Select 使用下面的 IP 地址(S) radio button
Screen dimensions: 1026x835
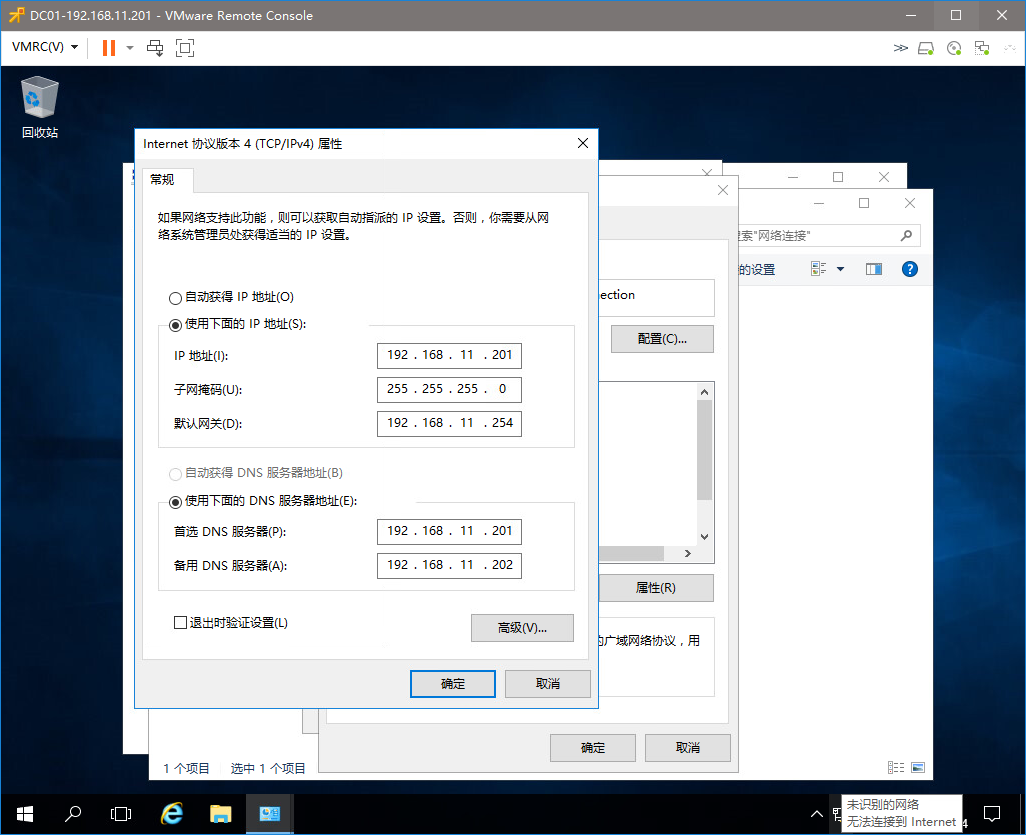175,325
